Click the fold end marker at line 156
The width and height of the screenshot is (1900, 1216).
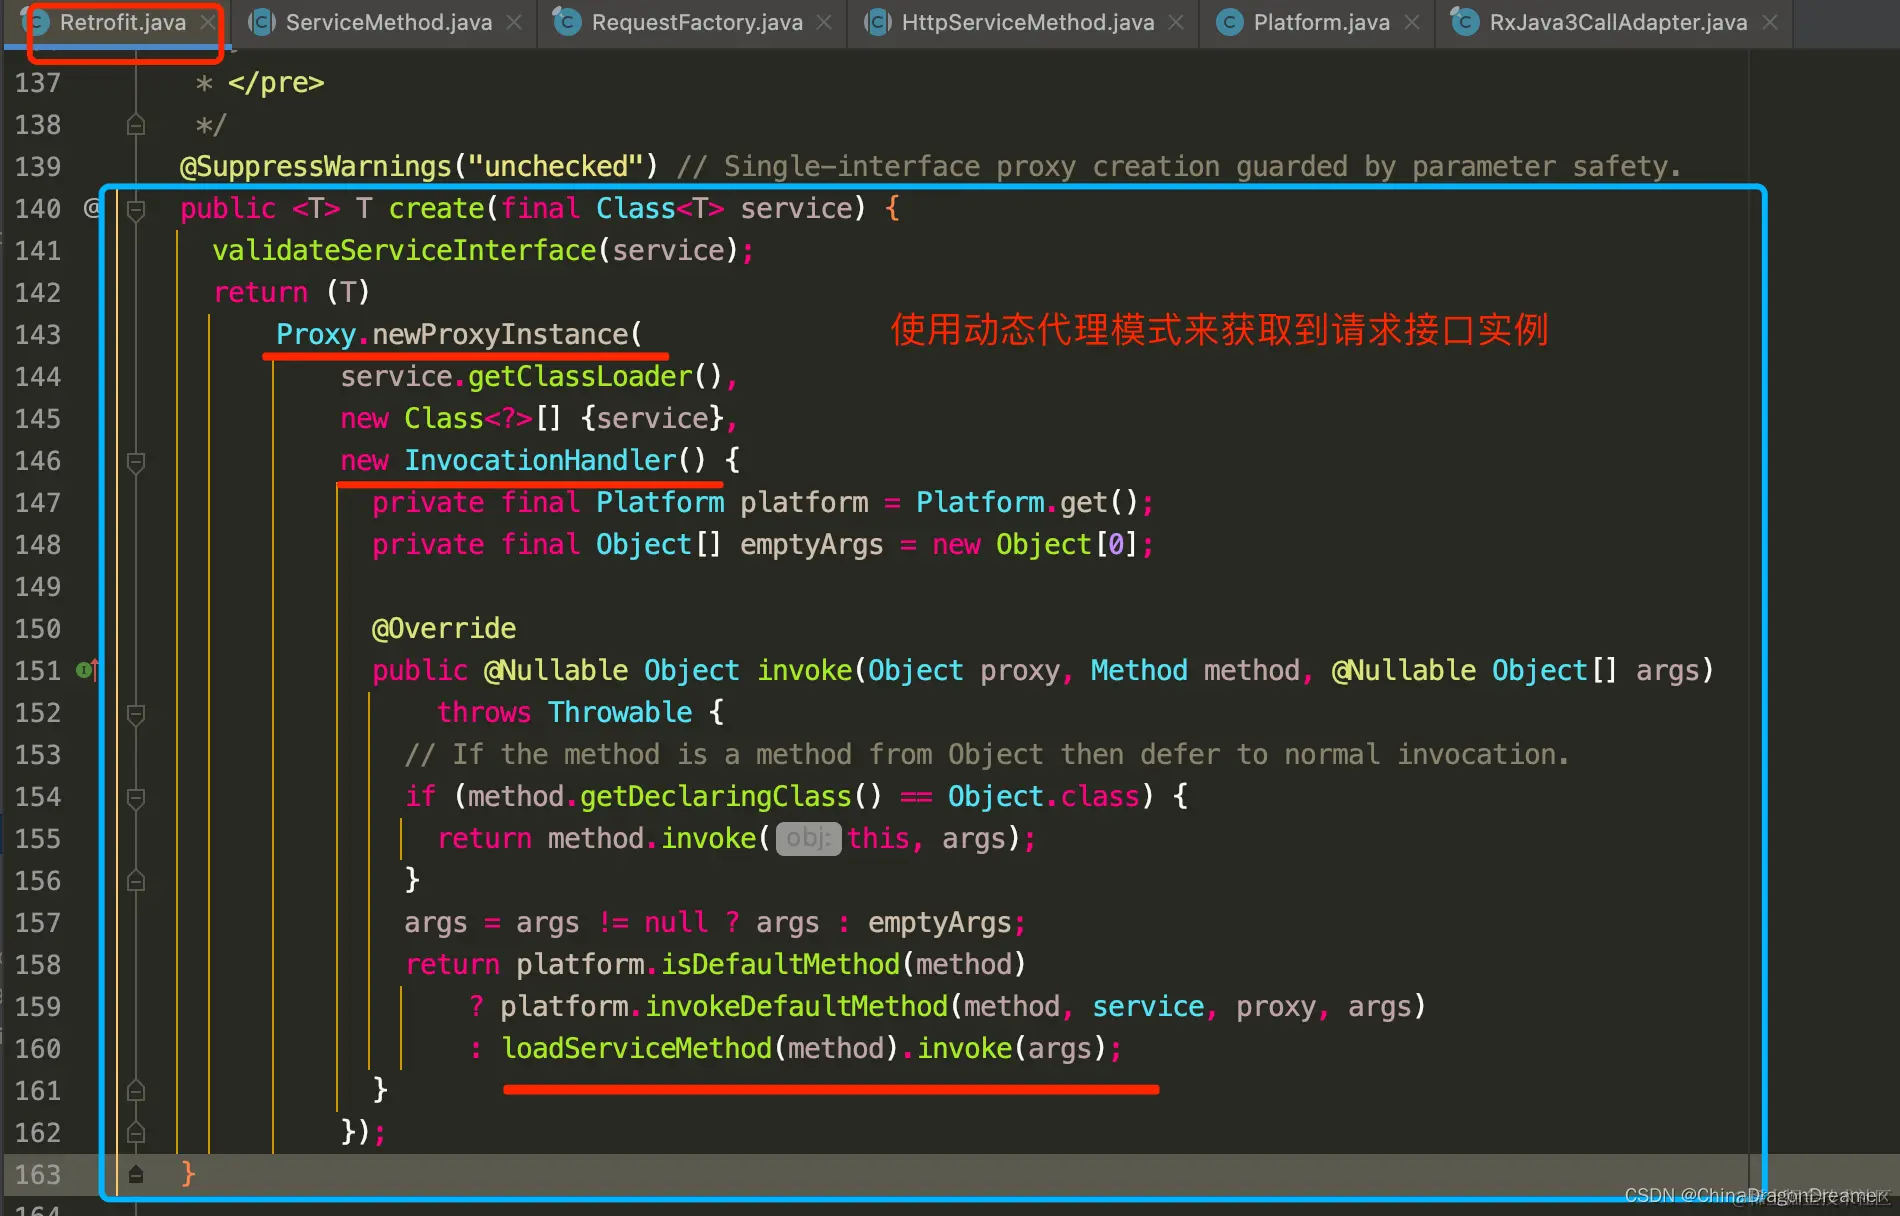[136, 881]
